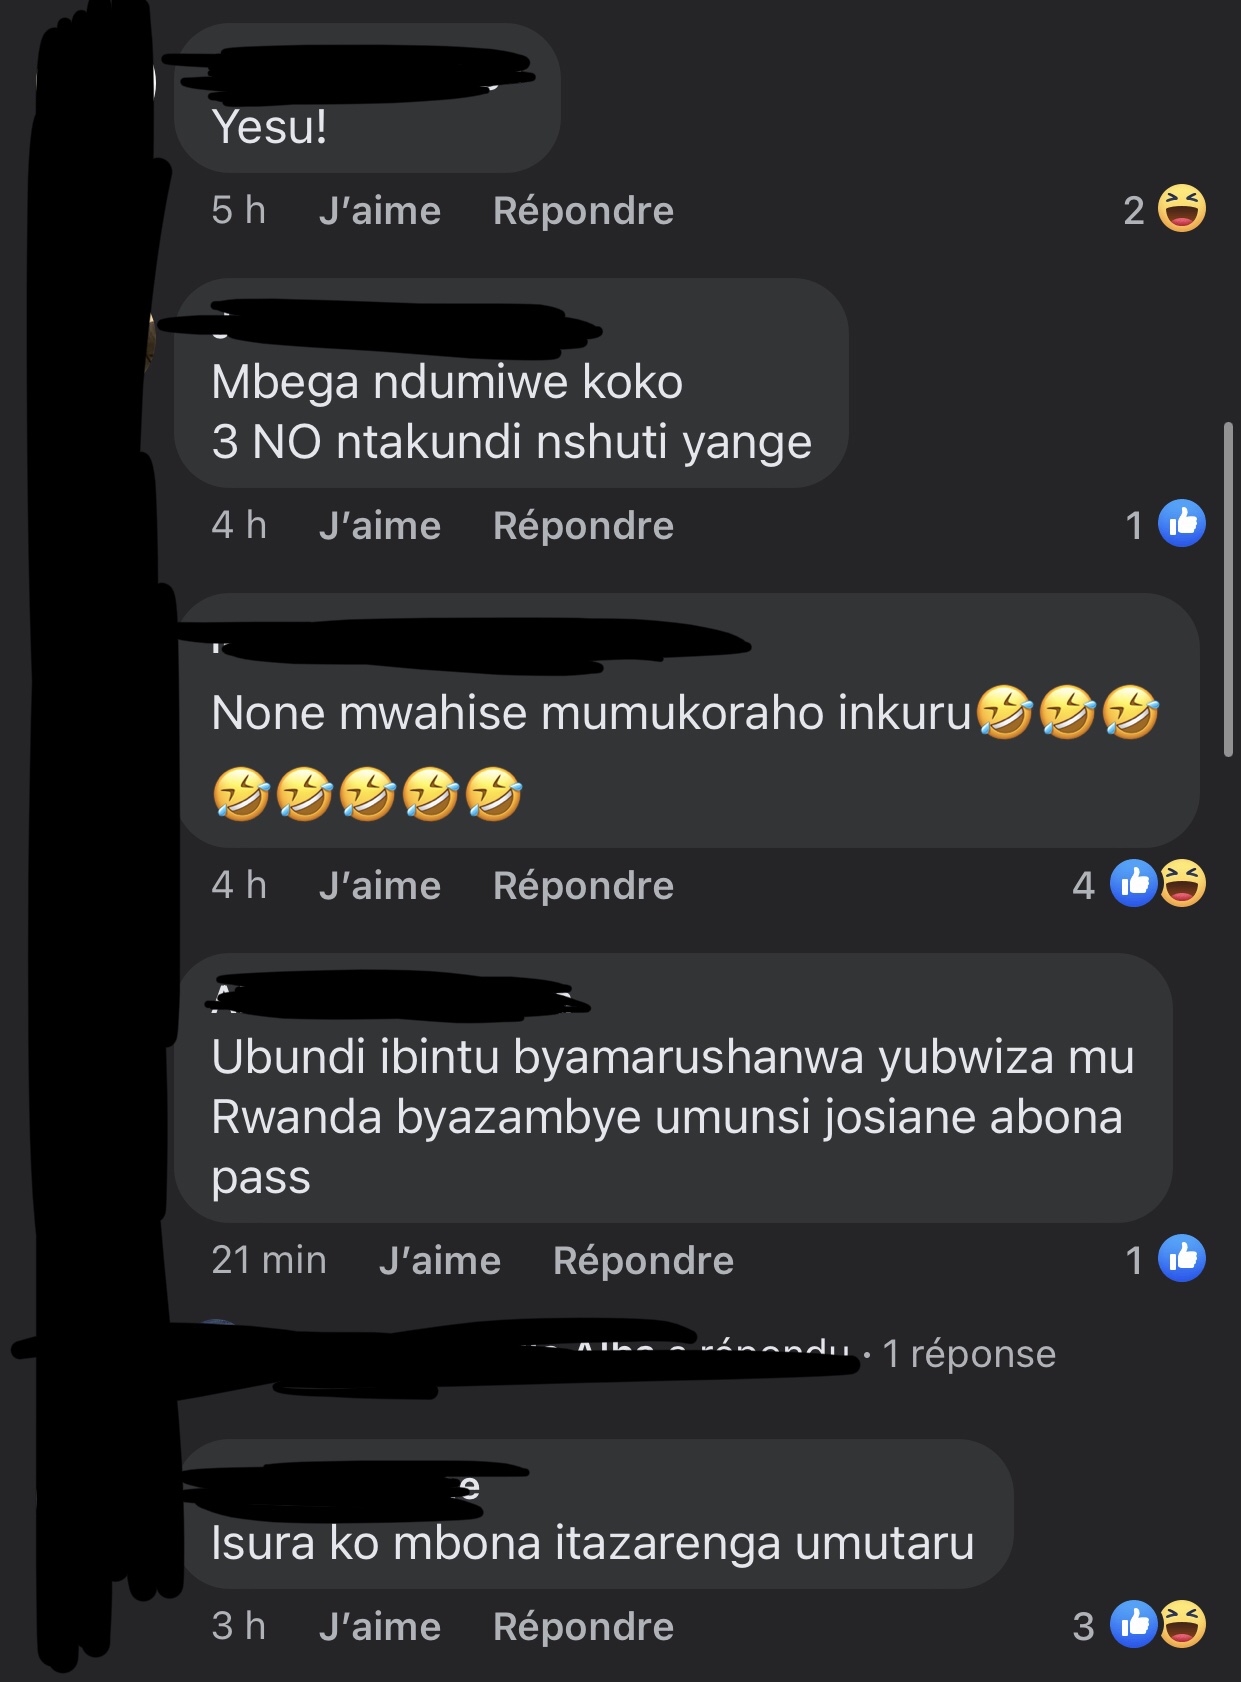Viewport: 1241px width, 1682px height.
Task: Like the "Yesu!" comment with J'aime
Action: click(x=380, y=211)
